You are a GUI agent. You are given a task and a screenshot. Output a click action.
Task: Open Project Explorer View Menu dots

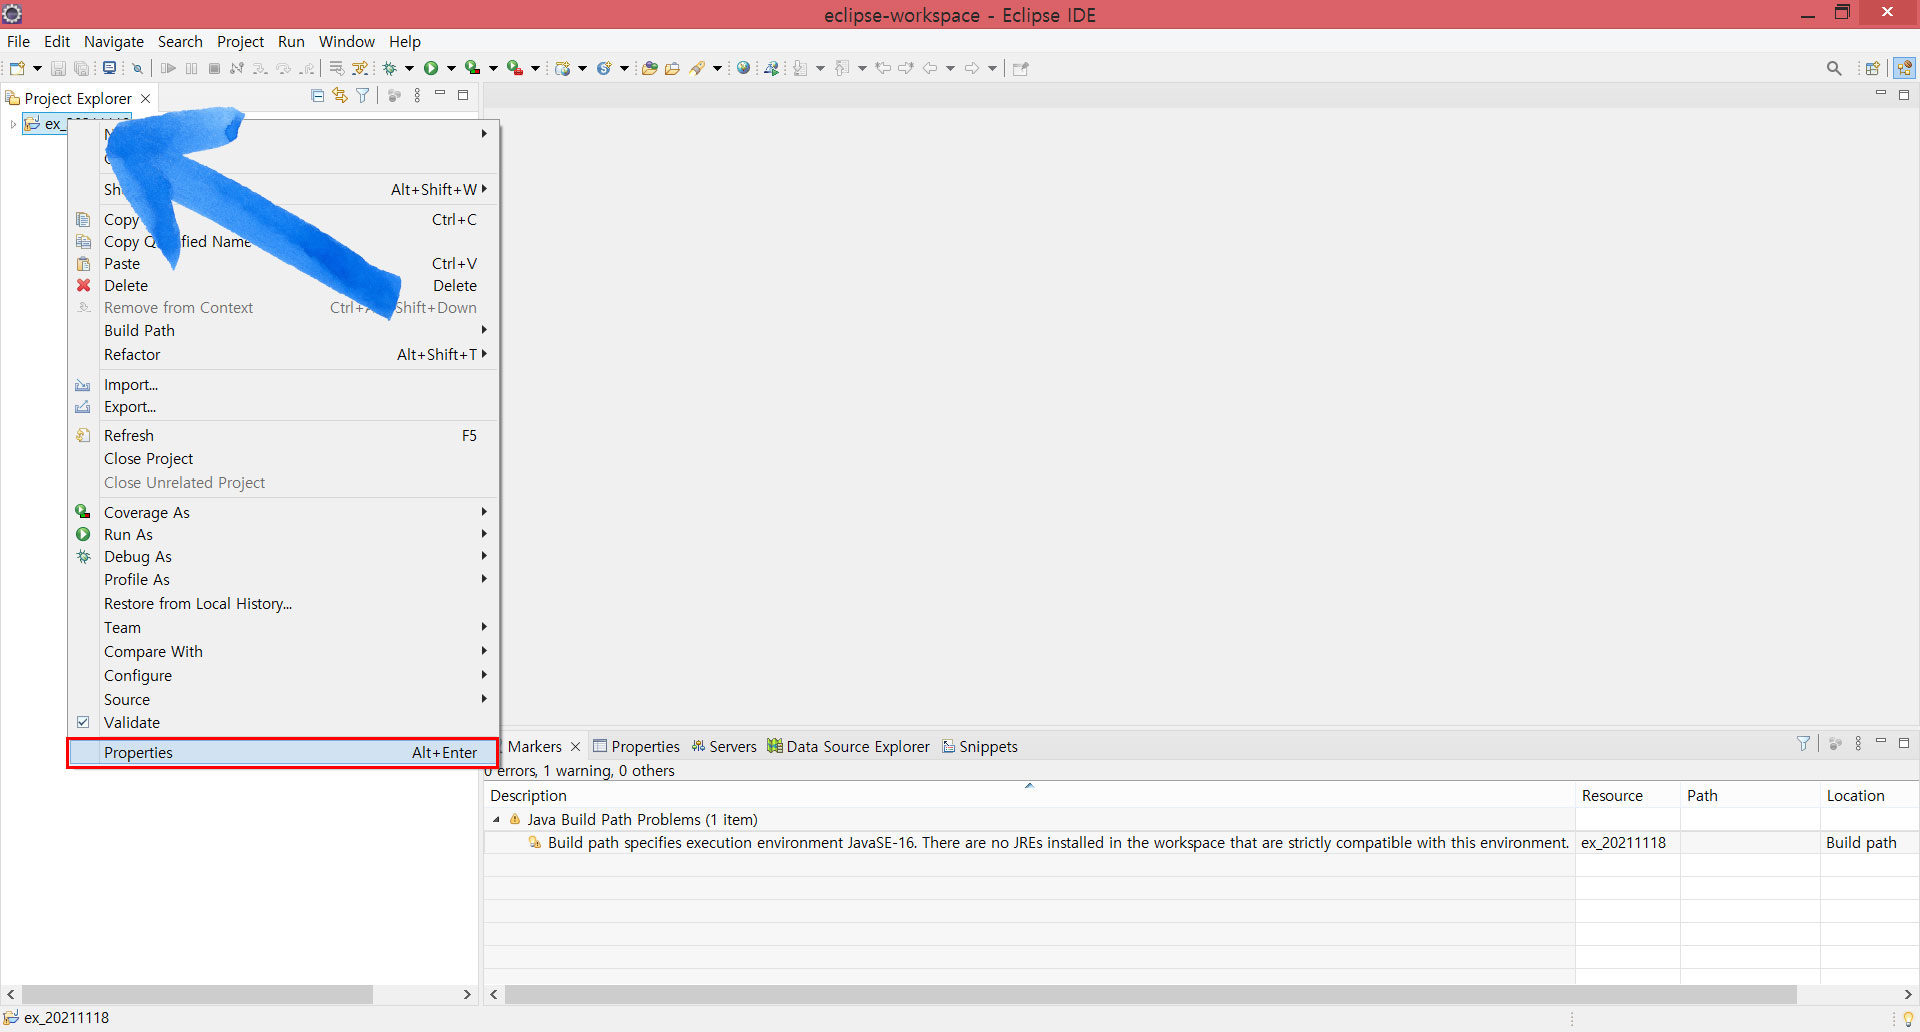417,96
